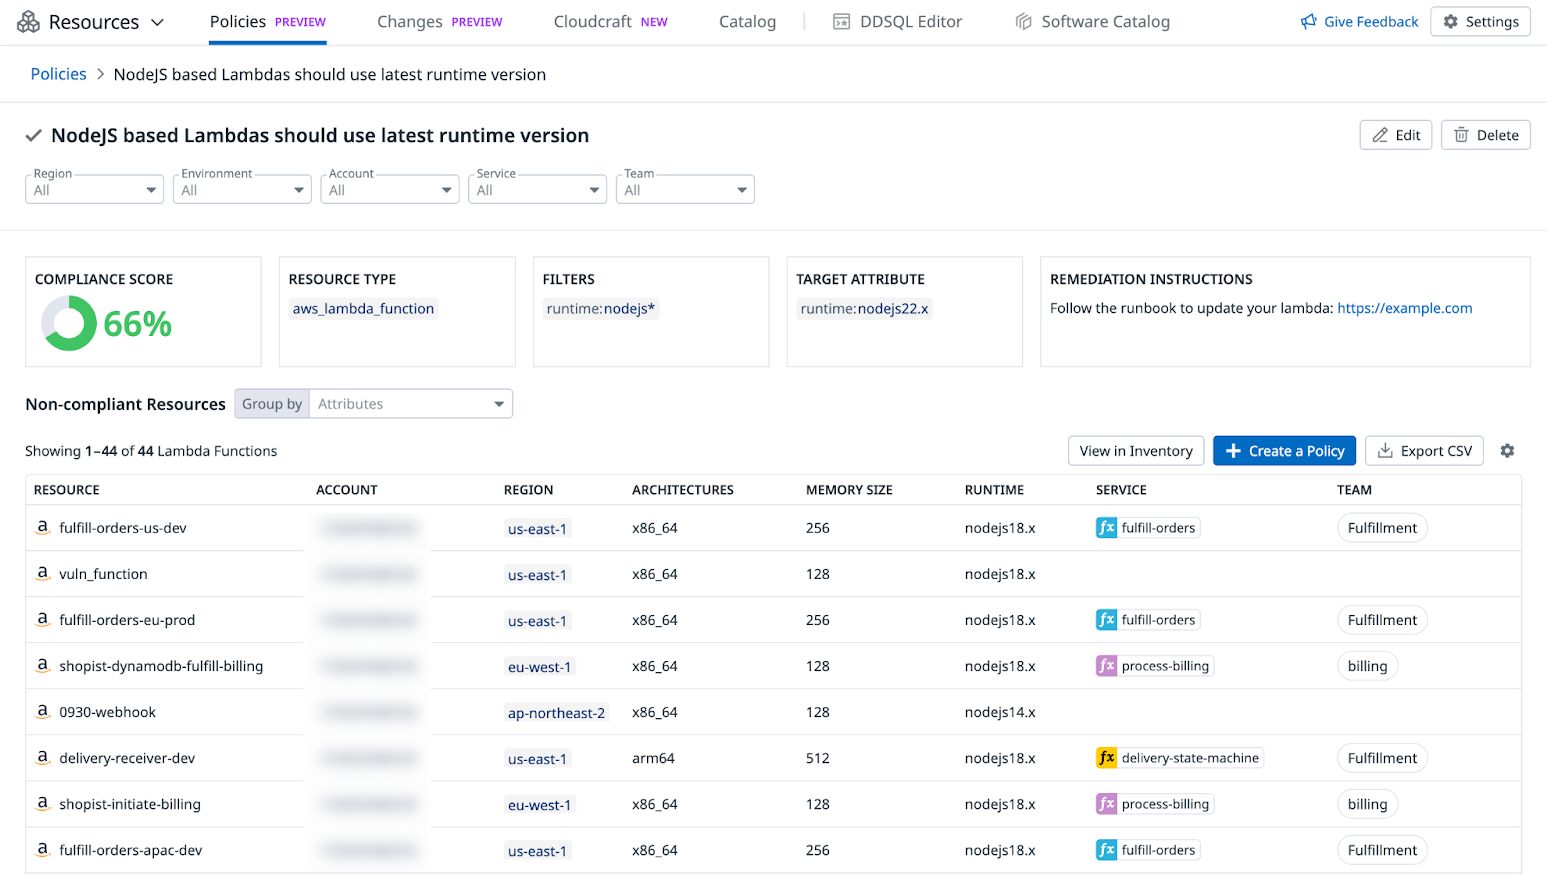The width and height of the screenshot is (1547, 875).
Task: Go to the Catalog tab
Action: (747, 22)
